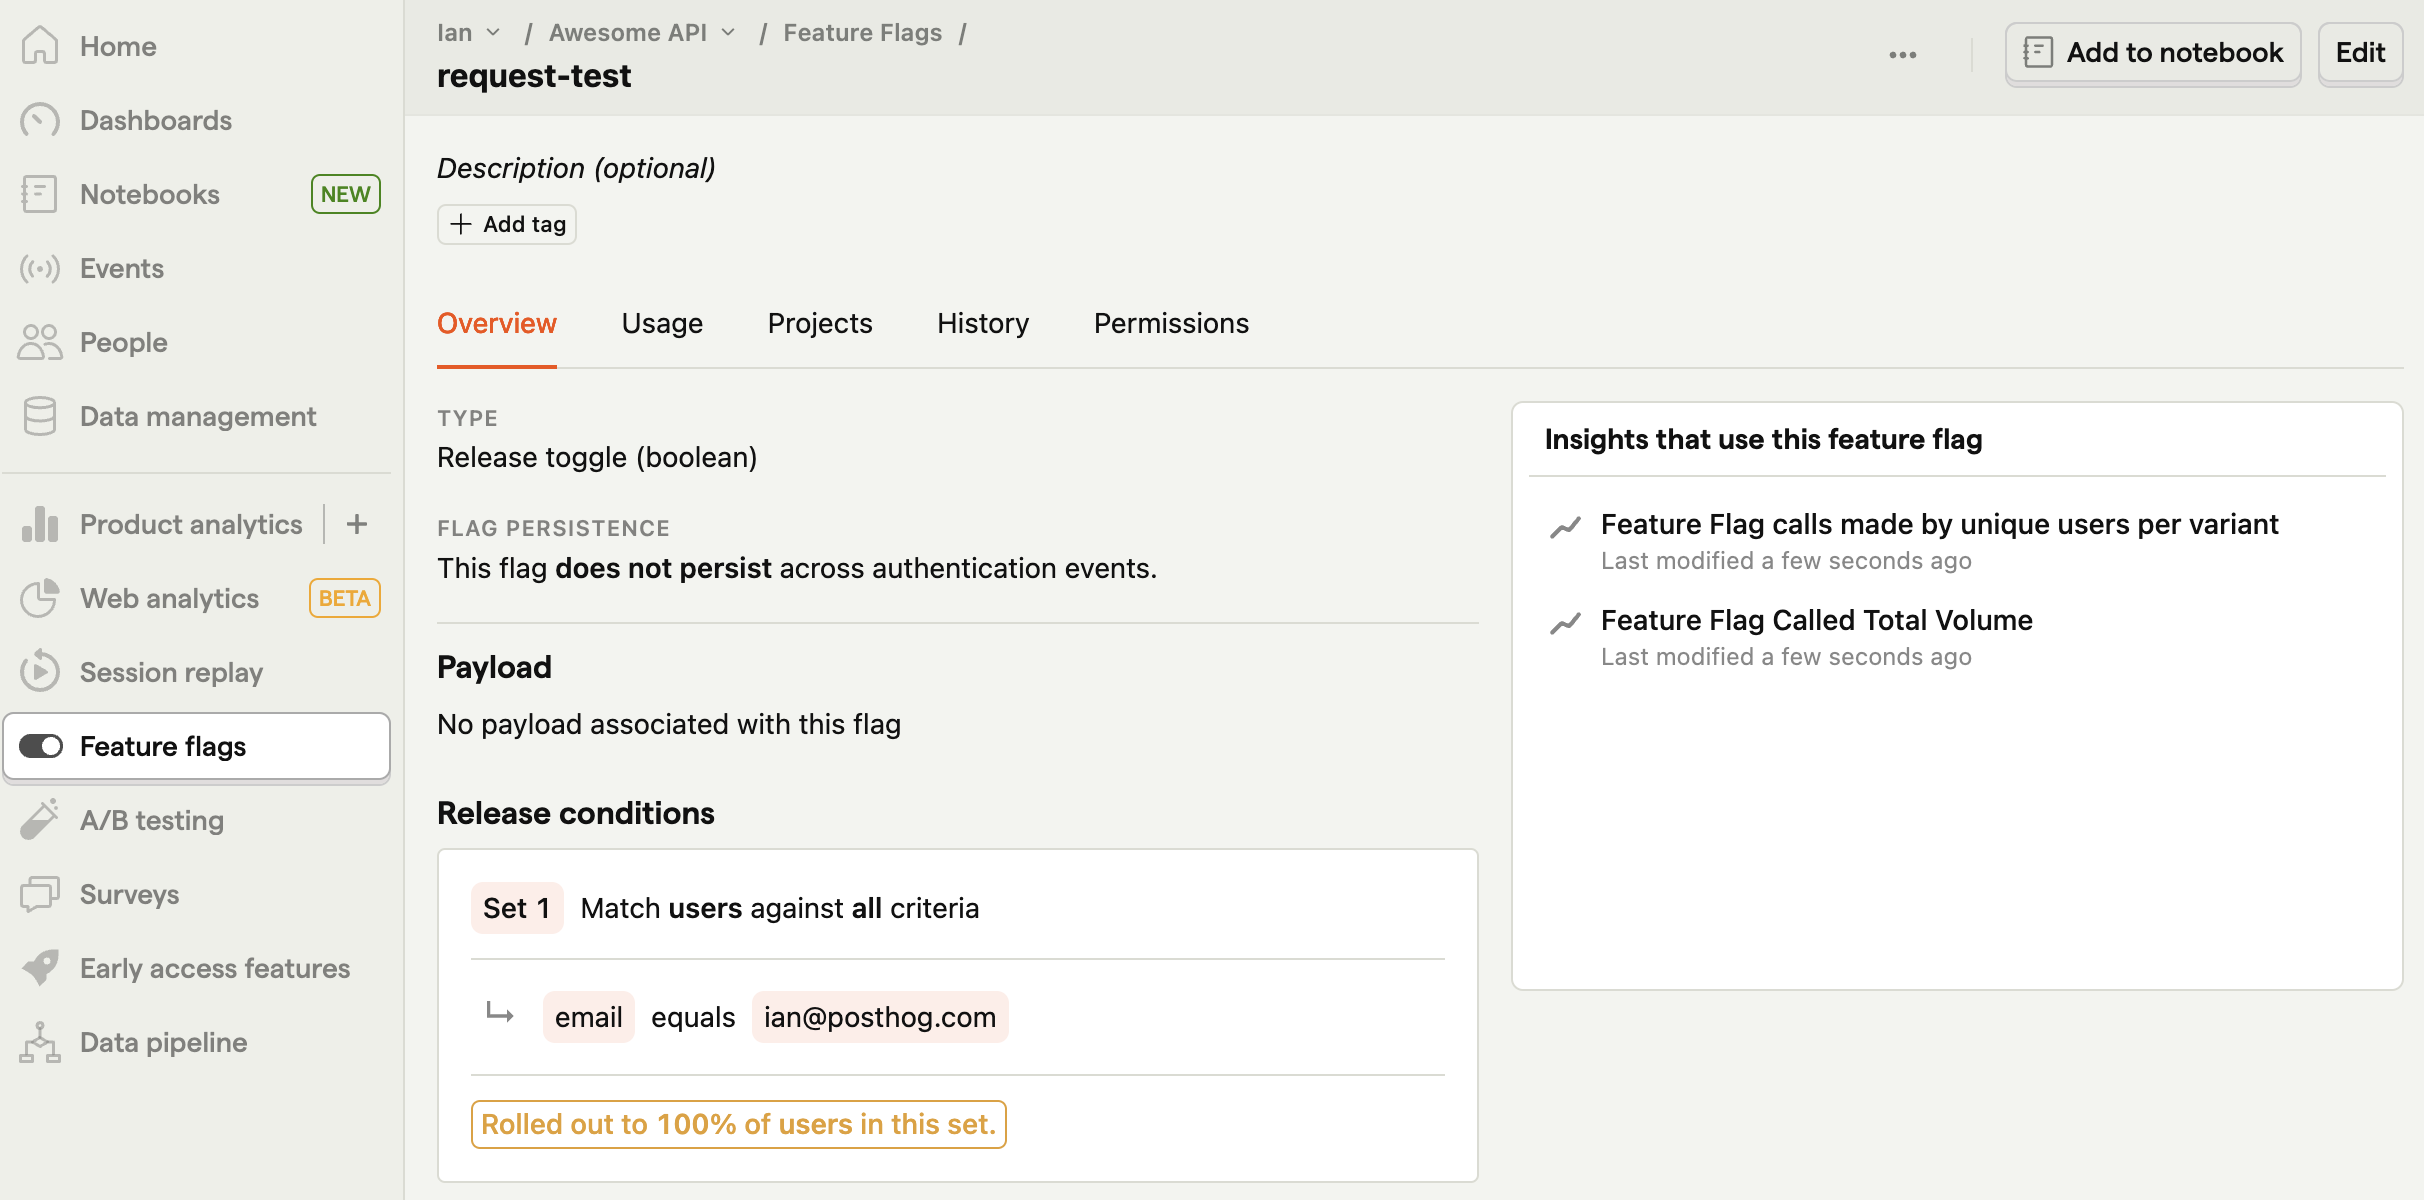Open the three-dot more options menu
The height and width of the screenshot is (1200, 2424).
(x=1903, y=55)
